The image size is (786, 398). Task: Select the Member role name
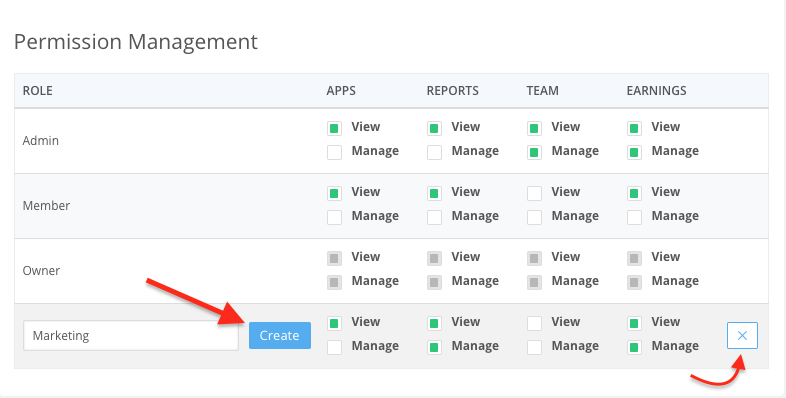(x=46, y=206)
